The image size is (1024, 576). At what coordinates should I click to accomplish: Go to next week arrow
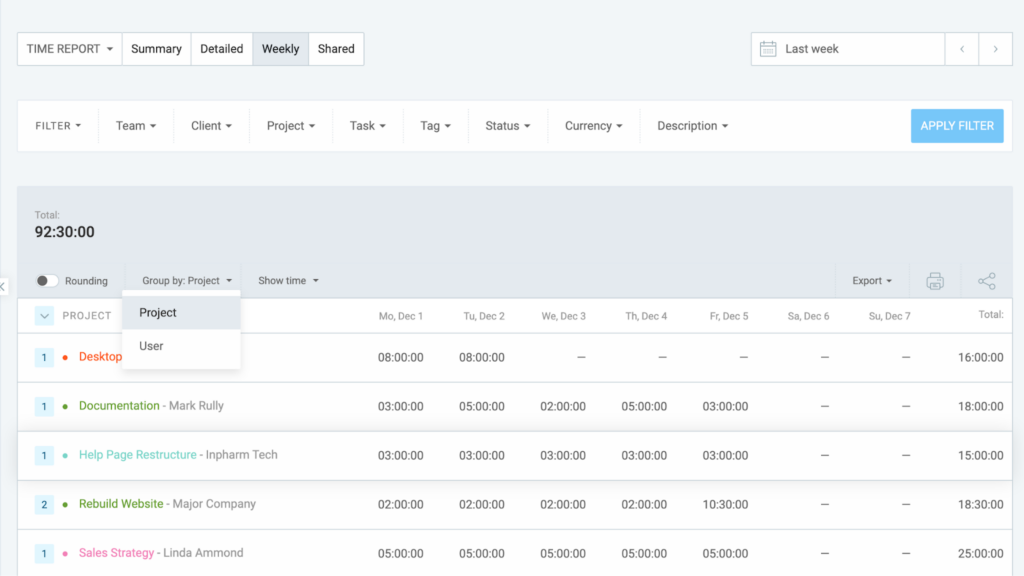click(995, 49)
